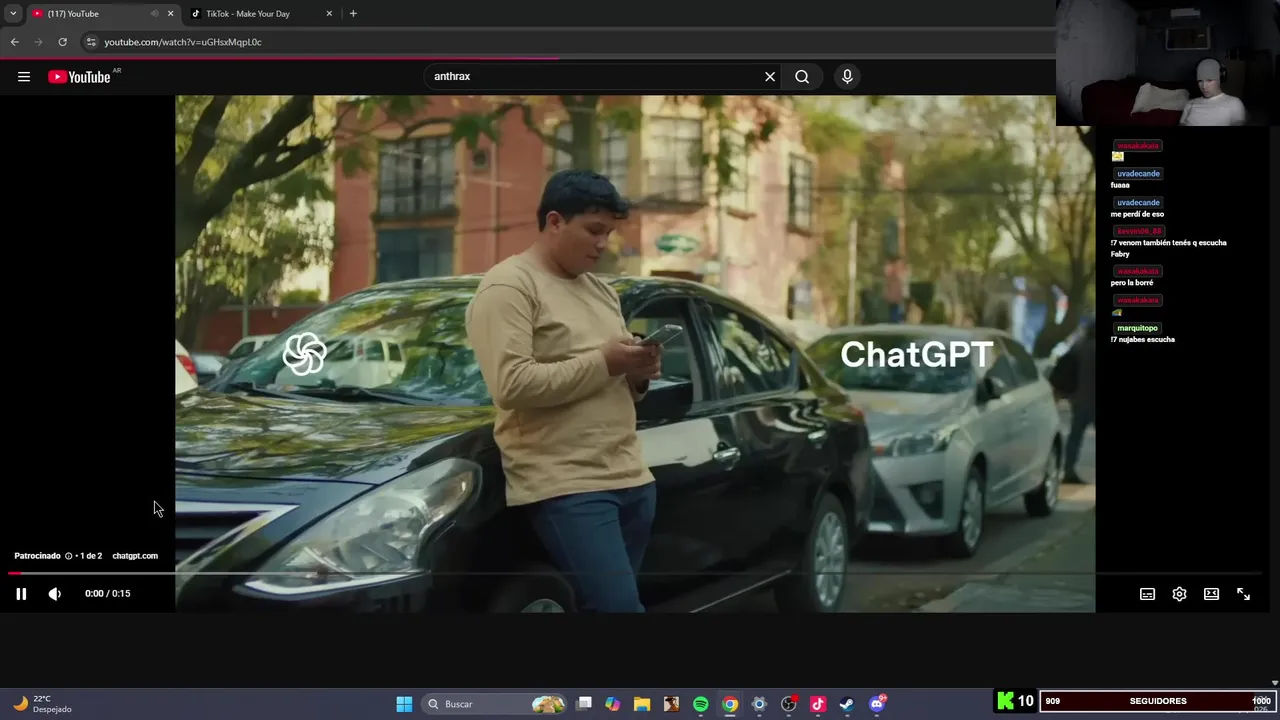Start voice search with the microphone
The image size is (1280, 720).
[x=847, y=77]
